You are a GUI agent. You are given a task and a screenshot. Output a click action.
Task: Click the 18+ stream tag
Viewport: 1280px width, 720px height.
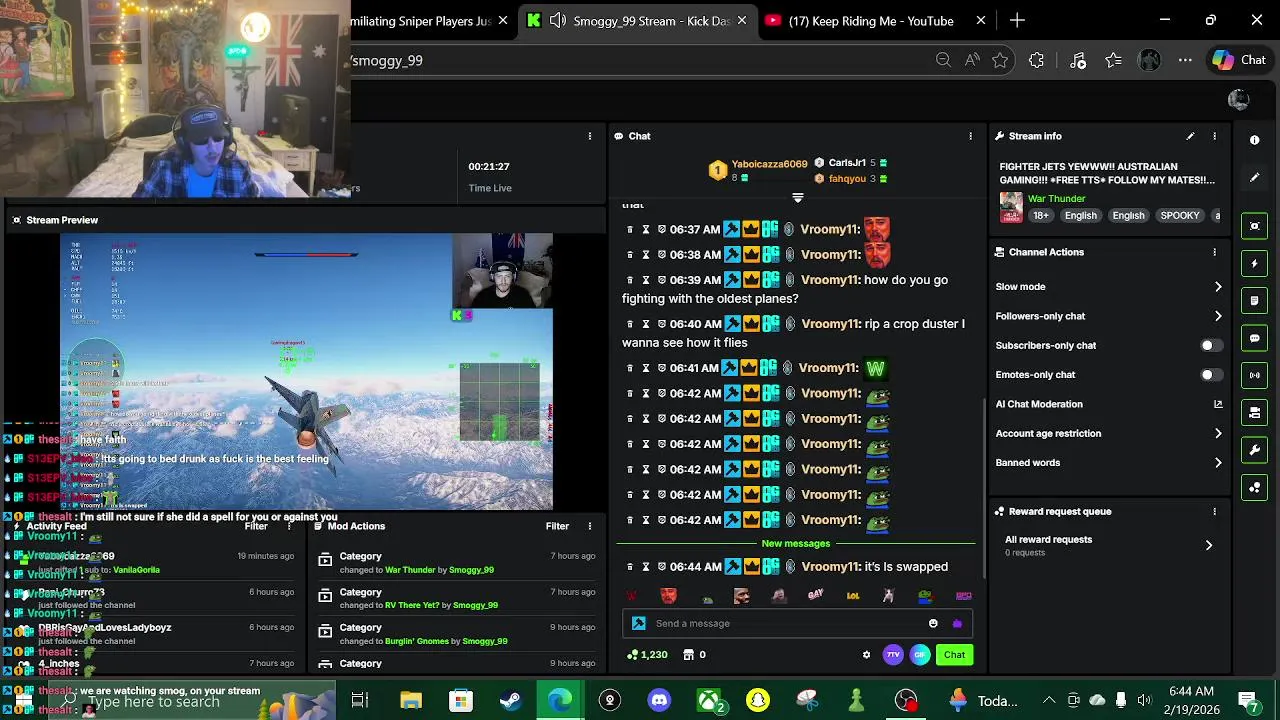coord(1040,216)
